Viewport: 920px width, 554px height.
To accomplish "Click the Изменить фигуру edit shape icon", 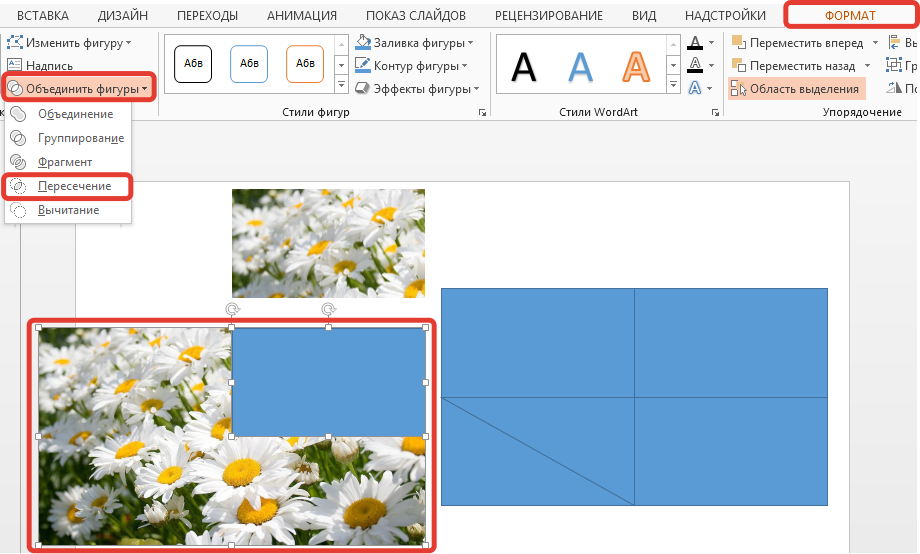I will pyautogui.click(x=15, y=43).
